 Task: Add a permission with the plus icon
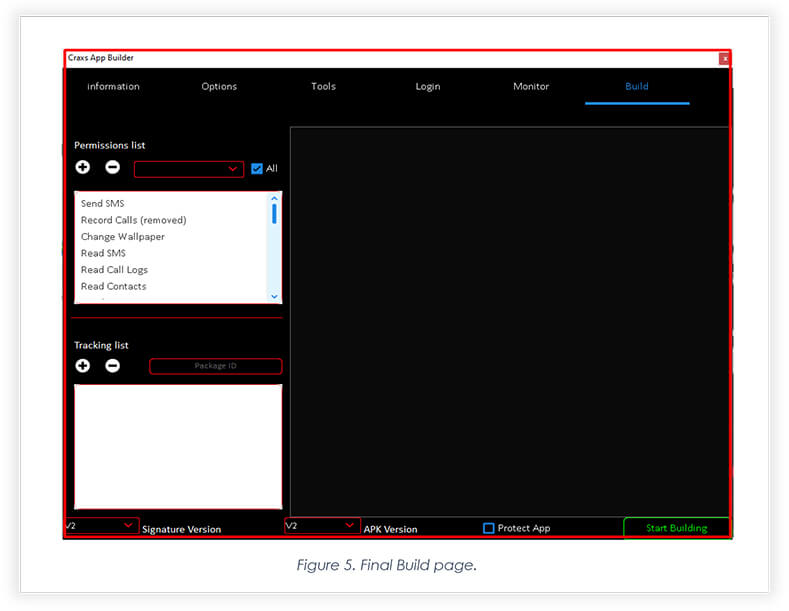click(83, 167)
